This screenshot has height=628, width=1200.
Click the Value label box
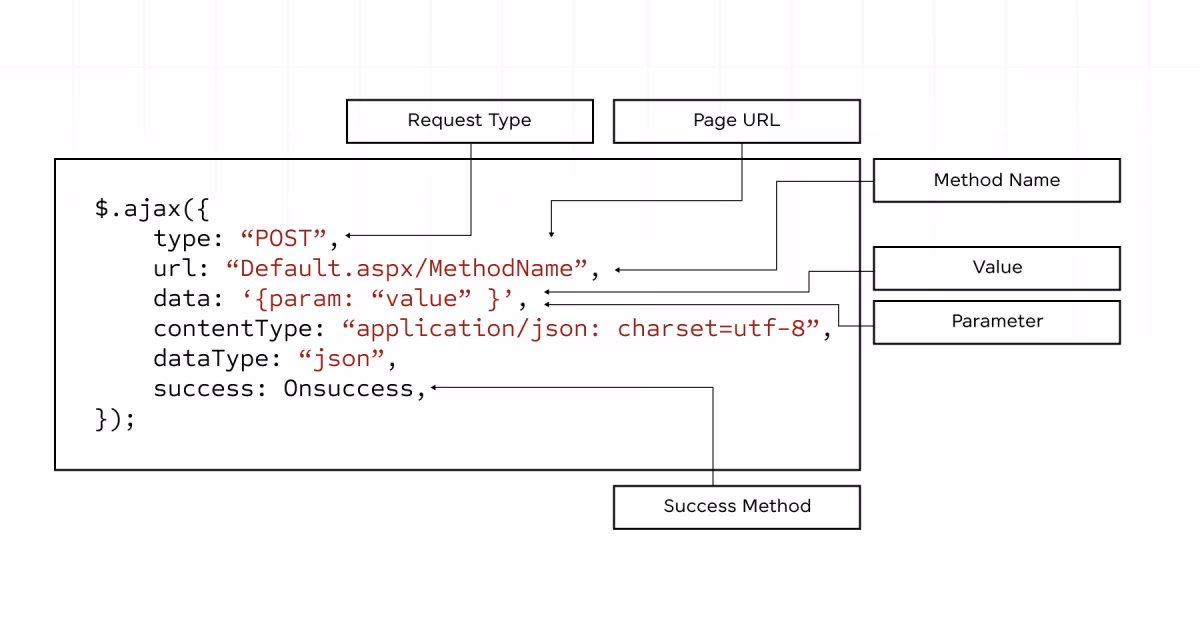[x=996, y=267]
